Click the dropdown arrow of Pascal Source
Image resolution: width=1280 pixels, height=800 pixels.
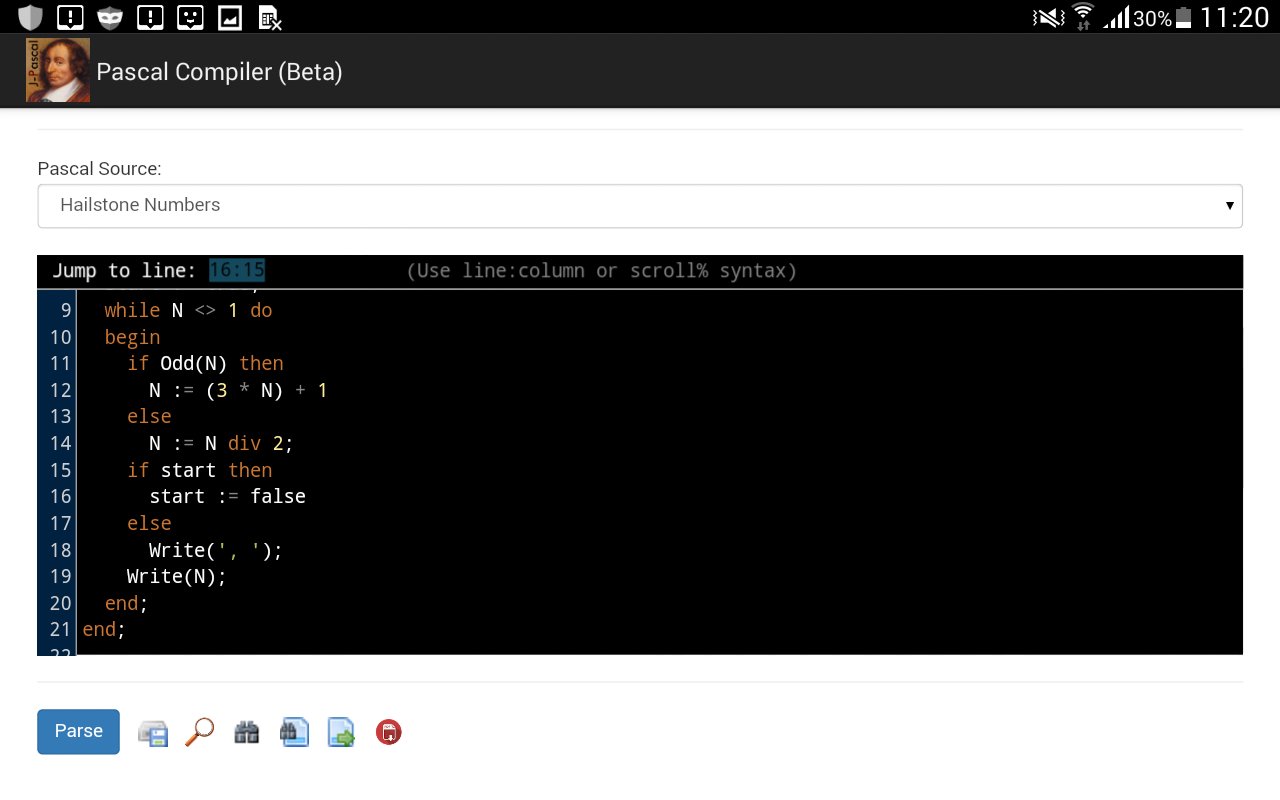point(1230,206)
